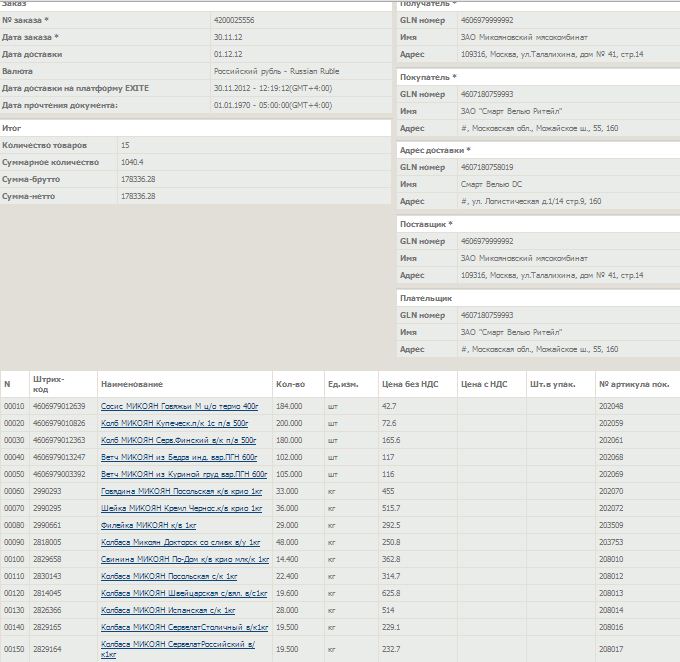Select Поставщик GLN number 4606979999992
The height and width of the screenshot is (662, 680).
pyautogui.click(x=487, y=241)
